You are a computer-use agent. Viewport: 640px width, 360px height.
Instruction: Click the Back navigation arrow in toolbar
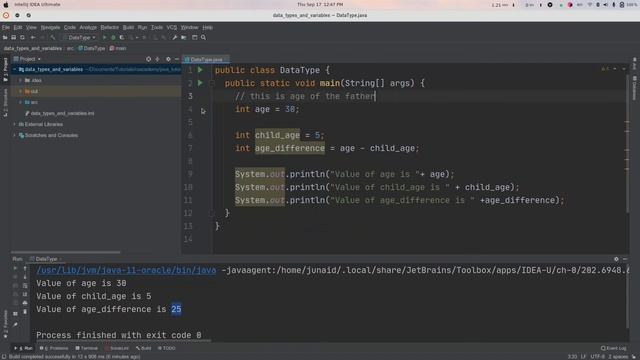click(x=33, y=38)
